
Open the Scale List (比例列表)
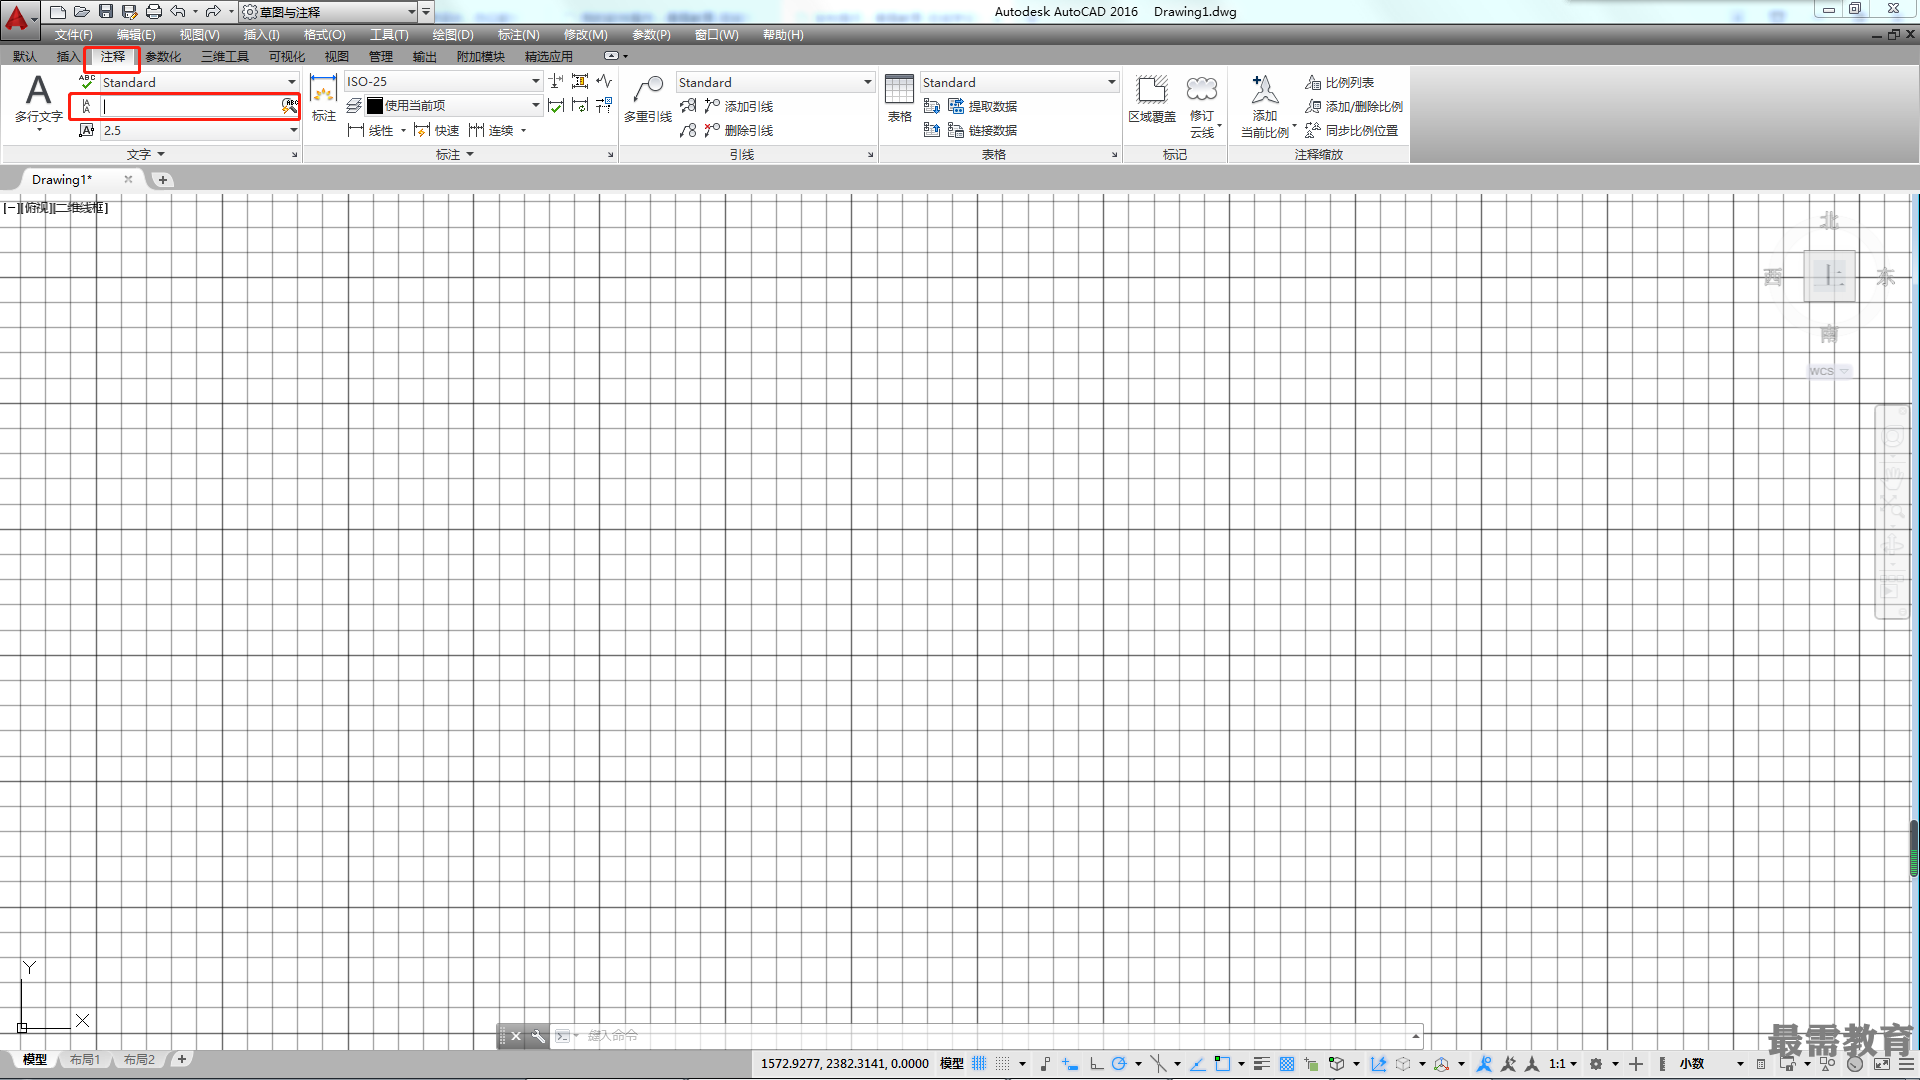[x=1340, y=82]
